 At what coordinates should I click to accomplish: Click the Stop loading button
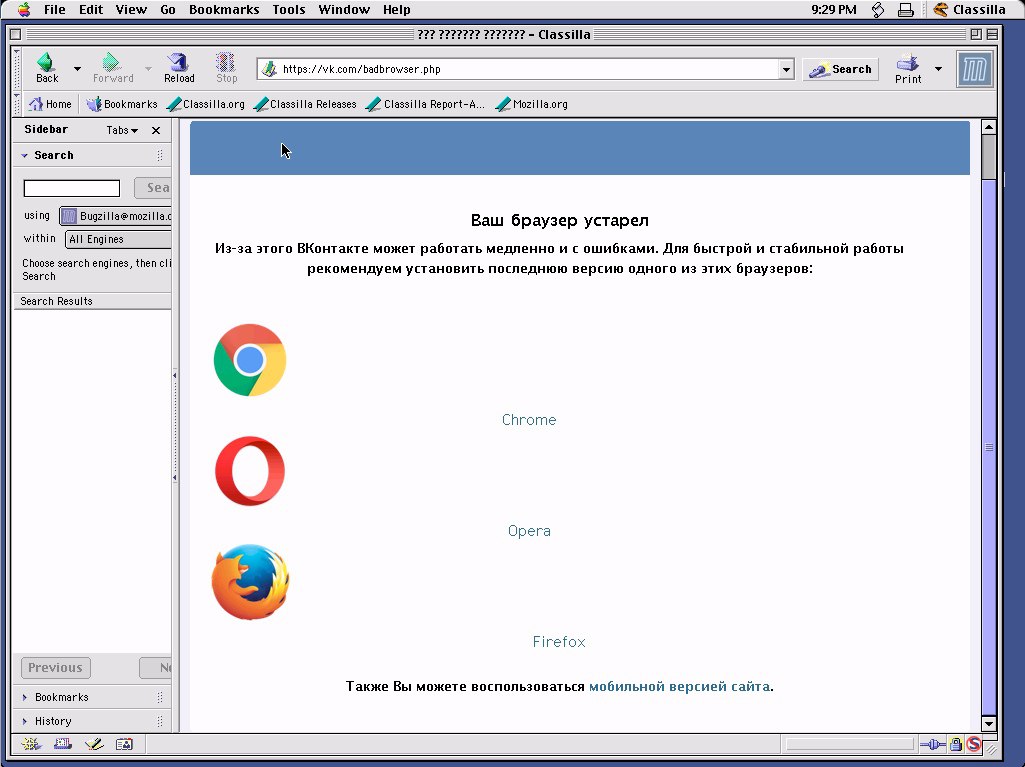226,68
